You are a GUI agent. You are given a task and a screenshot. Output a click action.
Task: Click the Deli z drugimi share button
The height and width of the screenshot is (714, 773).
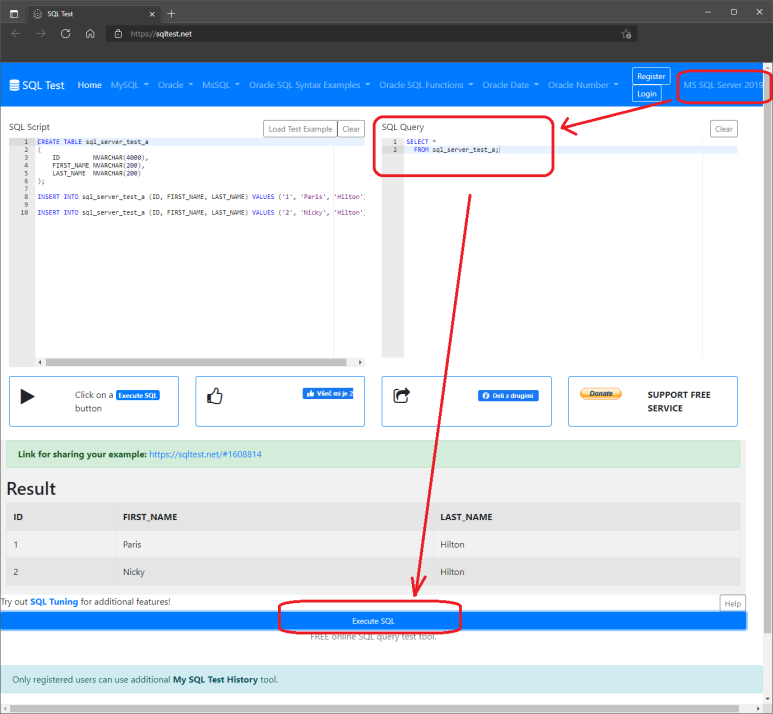(508, 395)
